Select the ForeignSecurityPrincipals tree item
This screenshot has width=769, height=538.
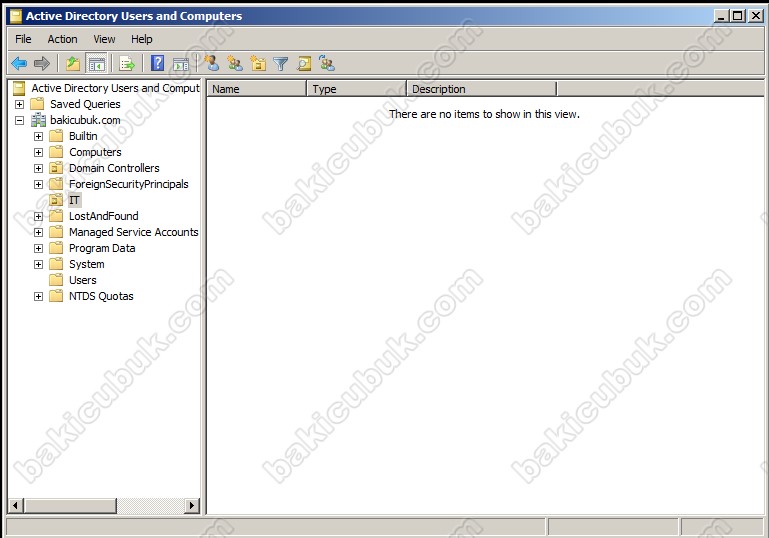[128, 184]
